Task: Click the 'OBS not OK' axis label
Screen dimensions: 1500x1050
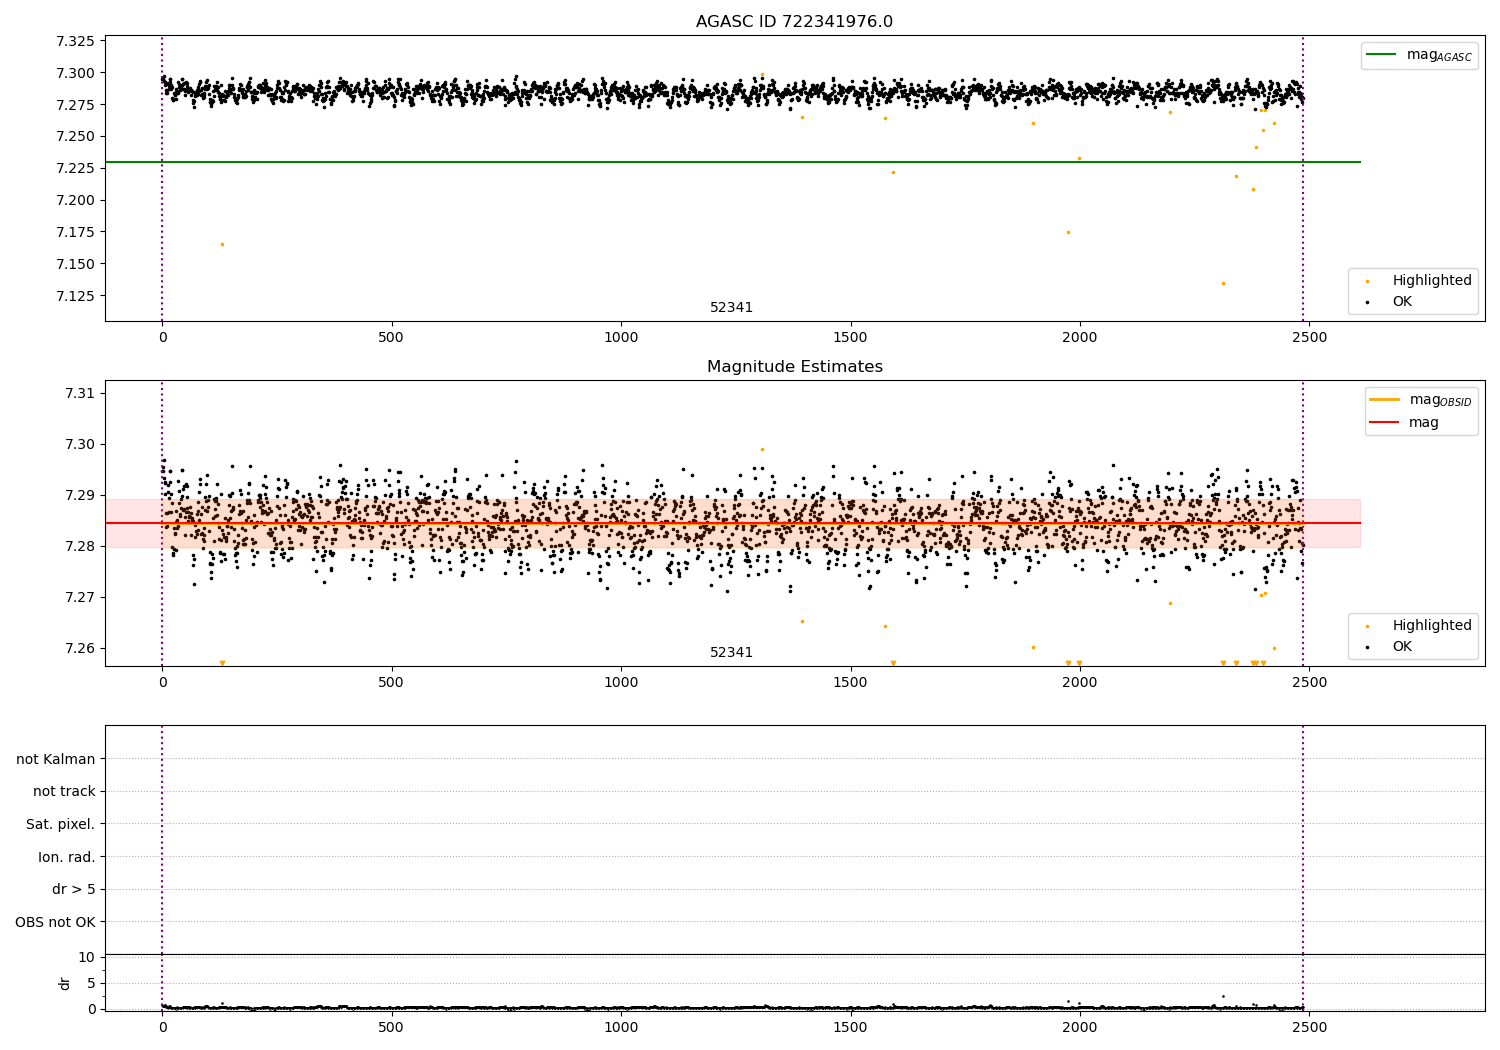Action: tap(55, 922)
